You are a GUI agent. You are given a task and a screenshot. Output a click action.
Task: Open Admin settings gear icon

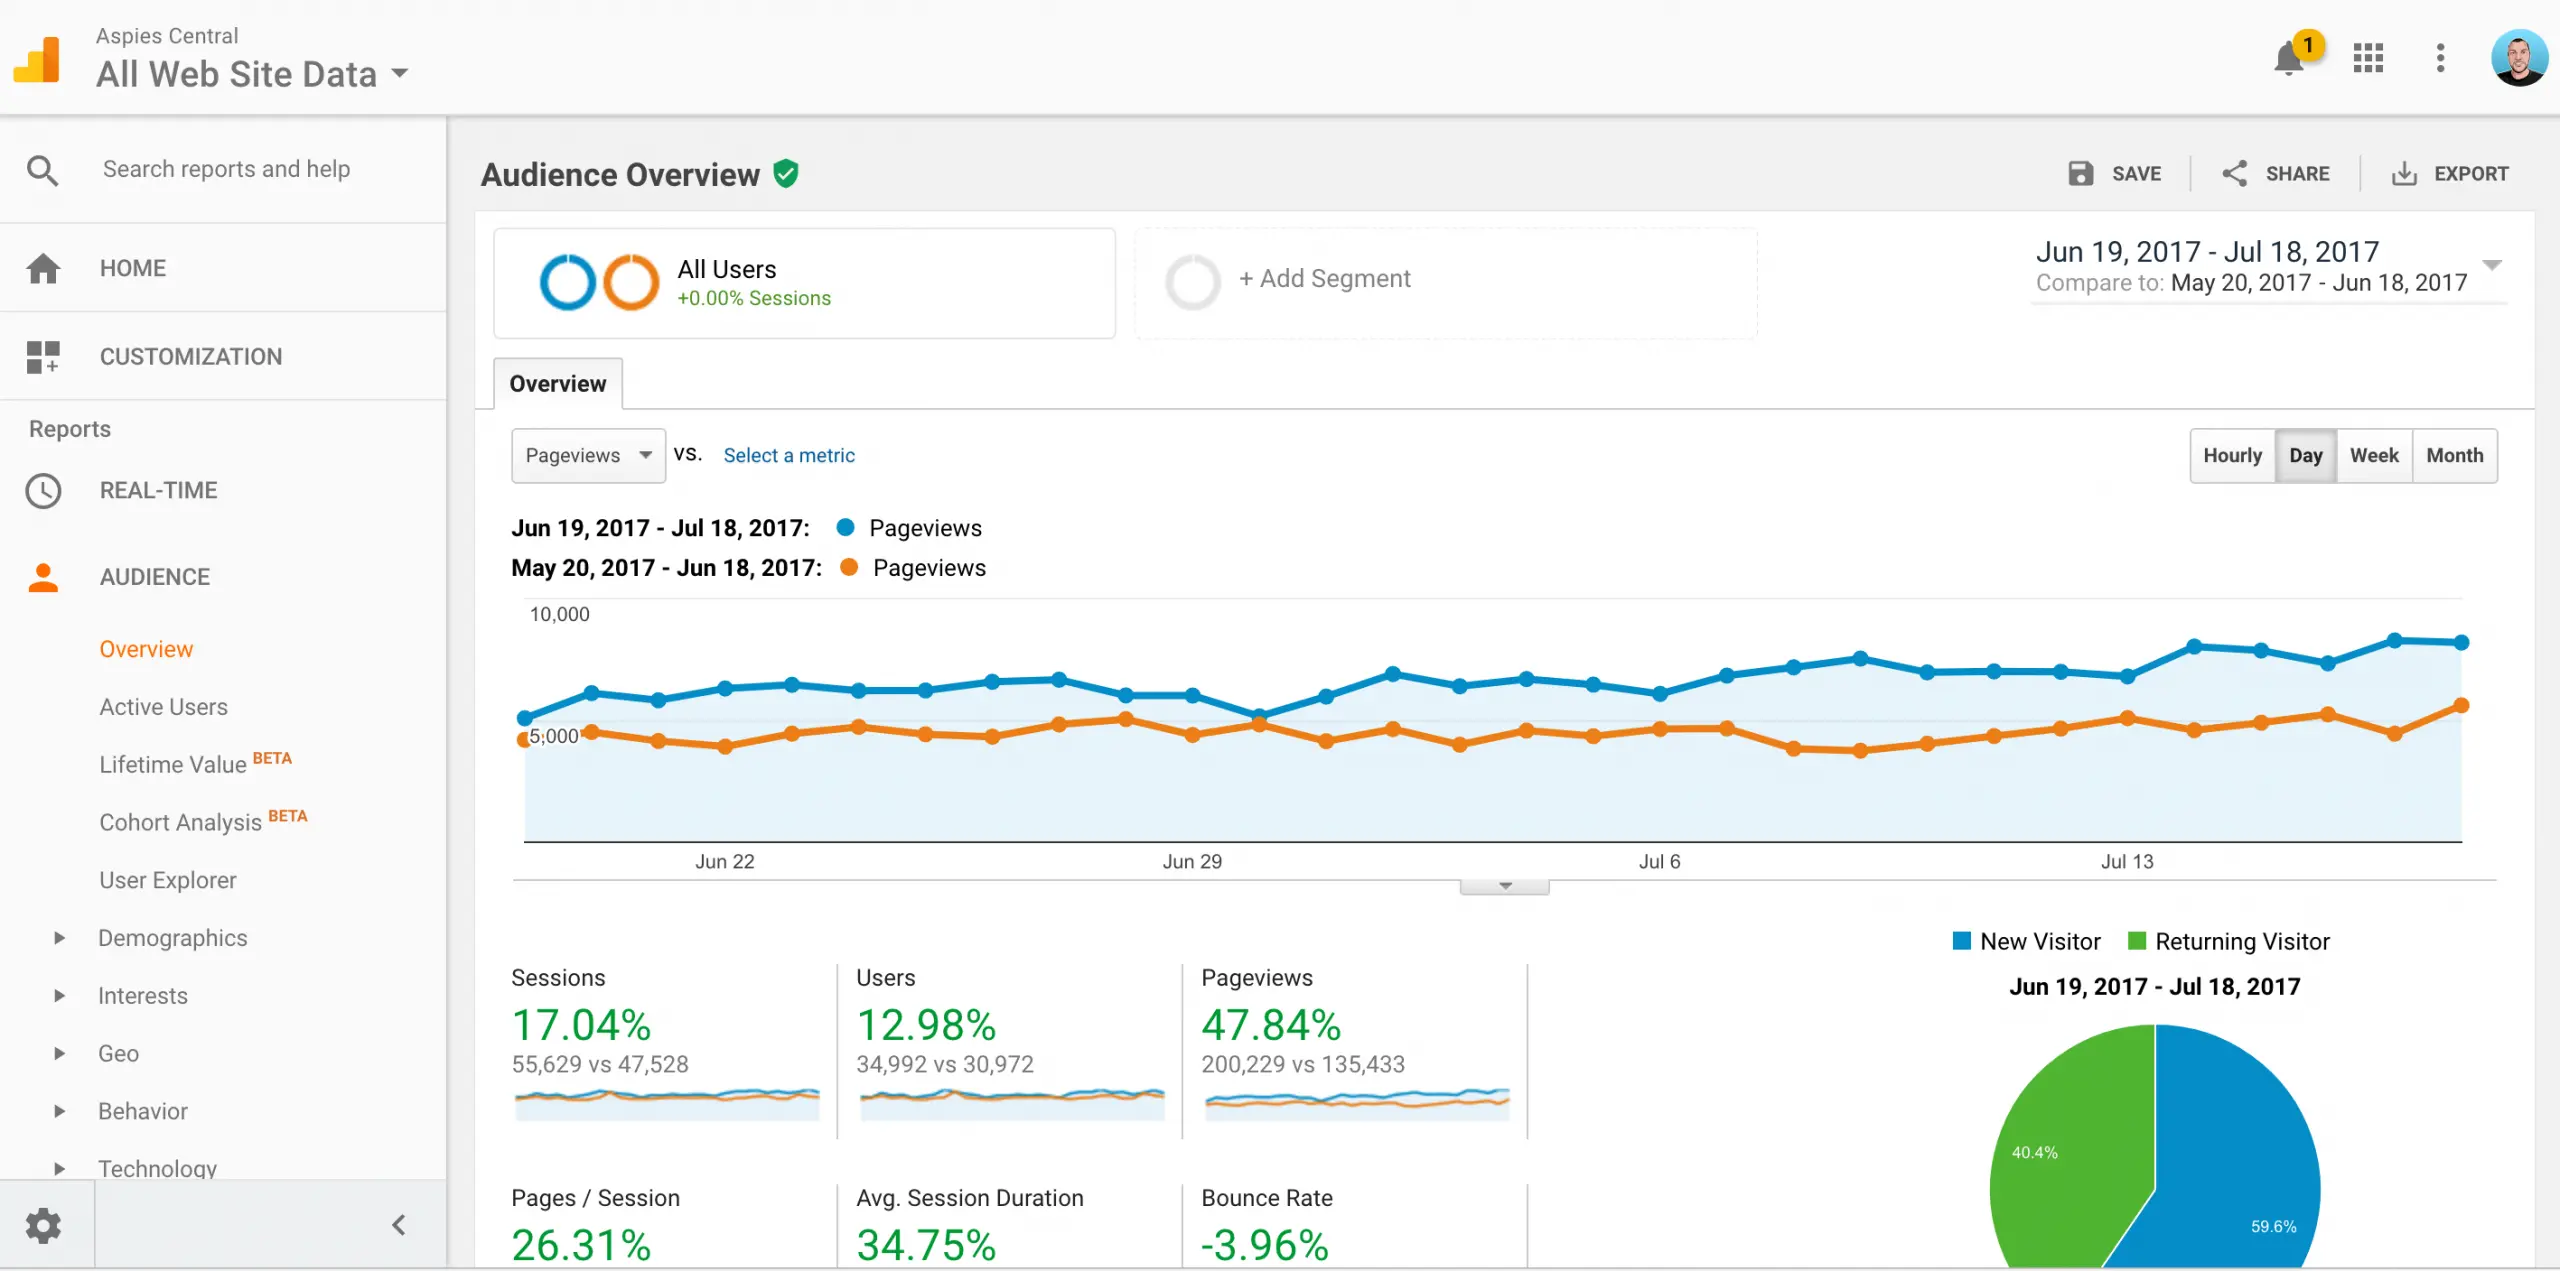[x=43, y=1225]
